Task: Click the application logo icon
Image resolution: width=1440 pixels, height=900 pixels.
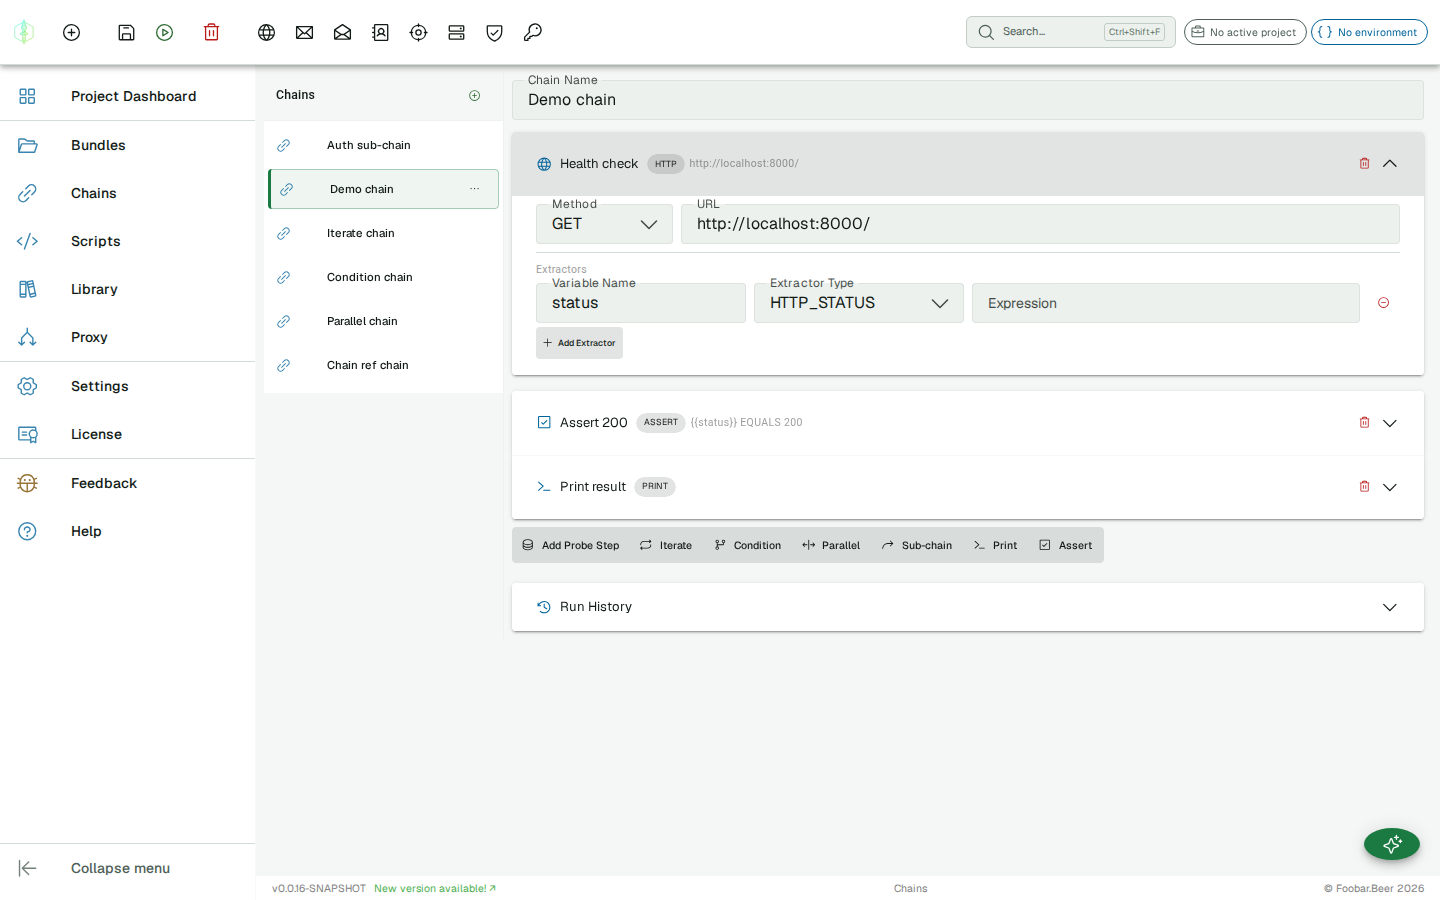Action: pyautogui.click(x=24, y=32)
